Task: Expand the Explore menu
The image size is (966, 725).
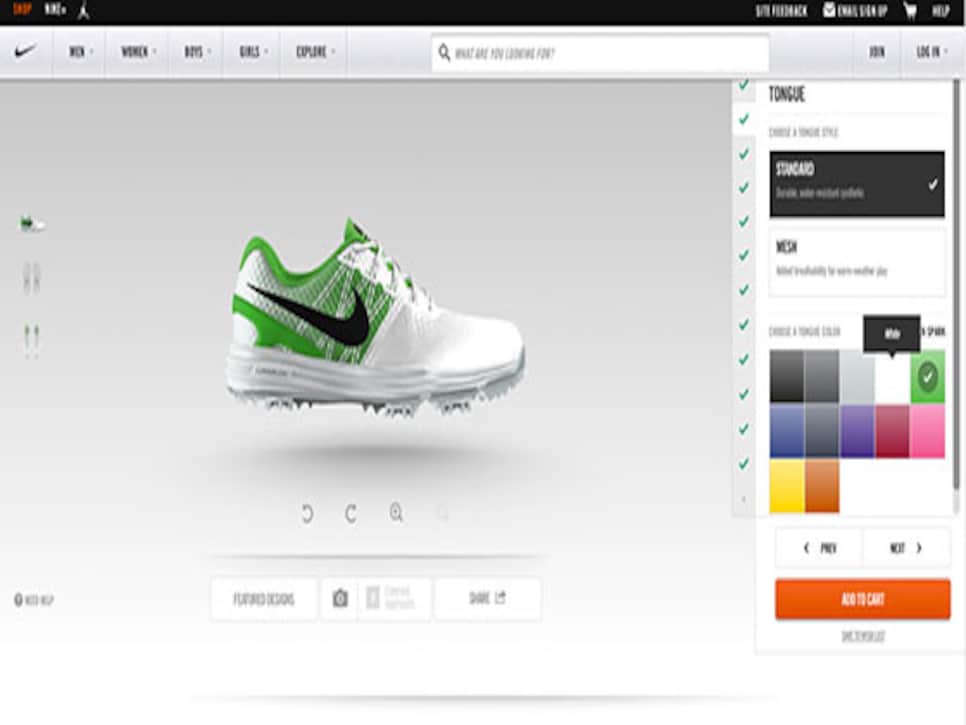Action: [315, 52]
